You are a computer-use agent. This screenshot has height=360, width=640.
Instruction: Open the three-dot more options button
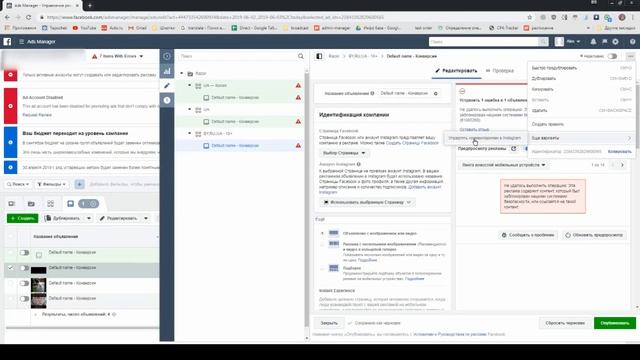point(631,56)
